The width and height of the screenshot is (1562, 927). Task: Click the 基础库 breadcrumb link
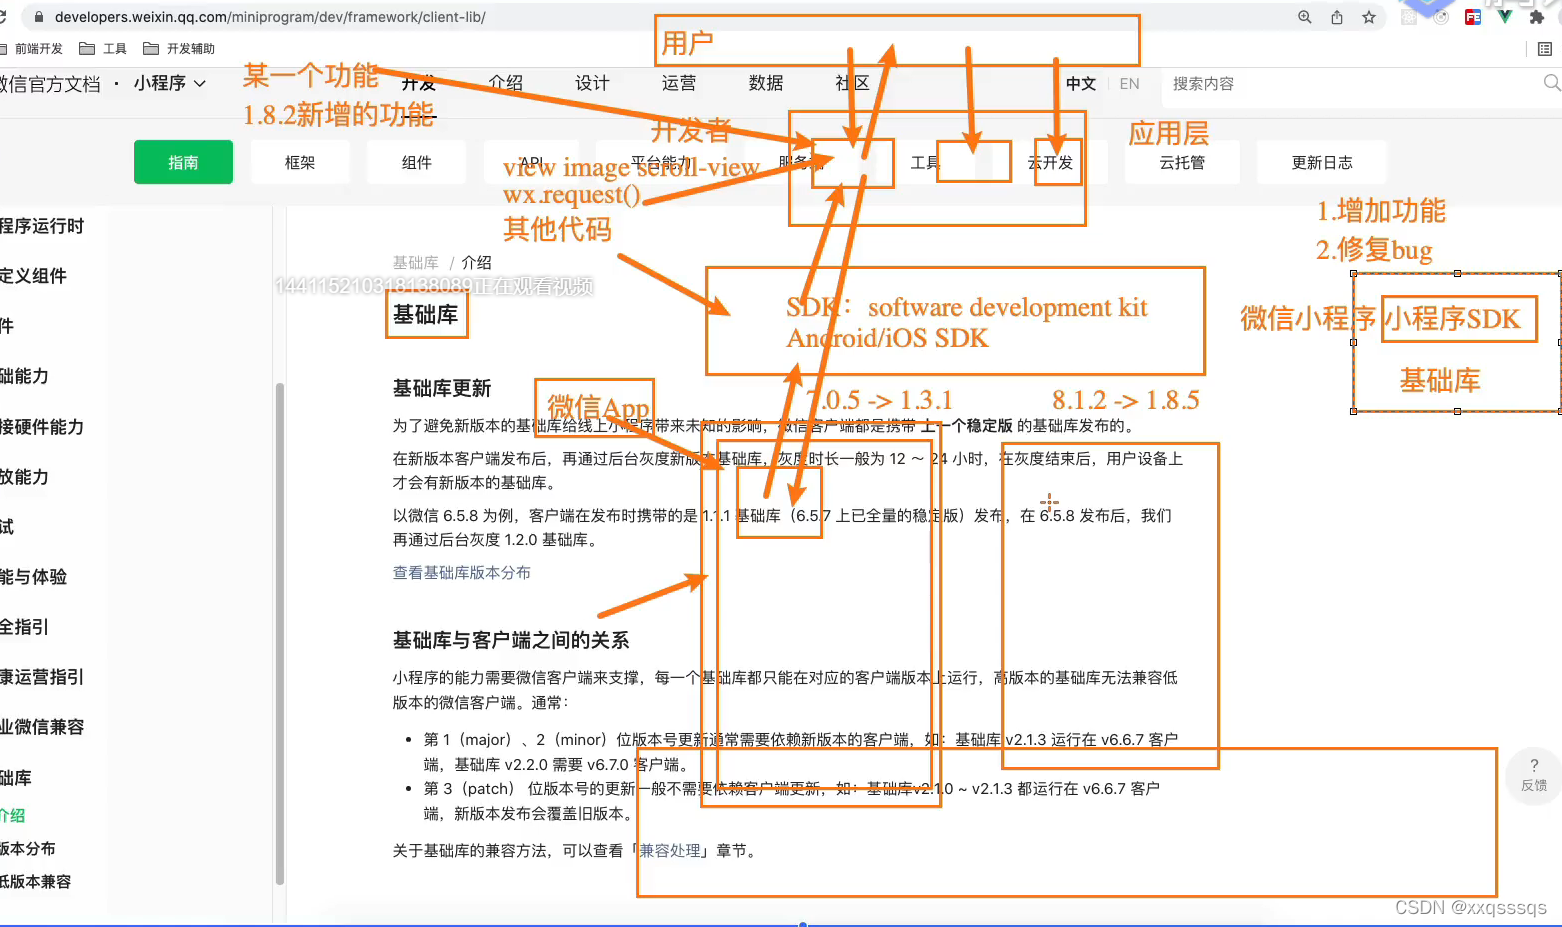tap(415, 262)
